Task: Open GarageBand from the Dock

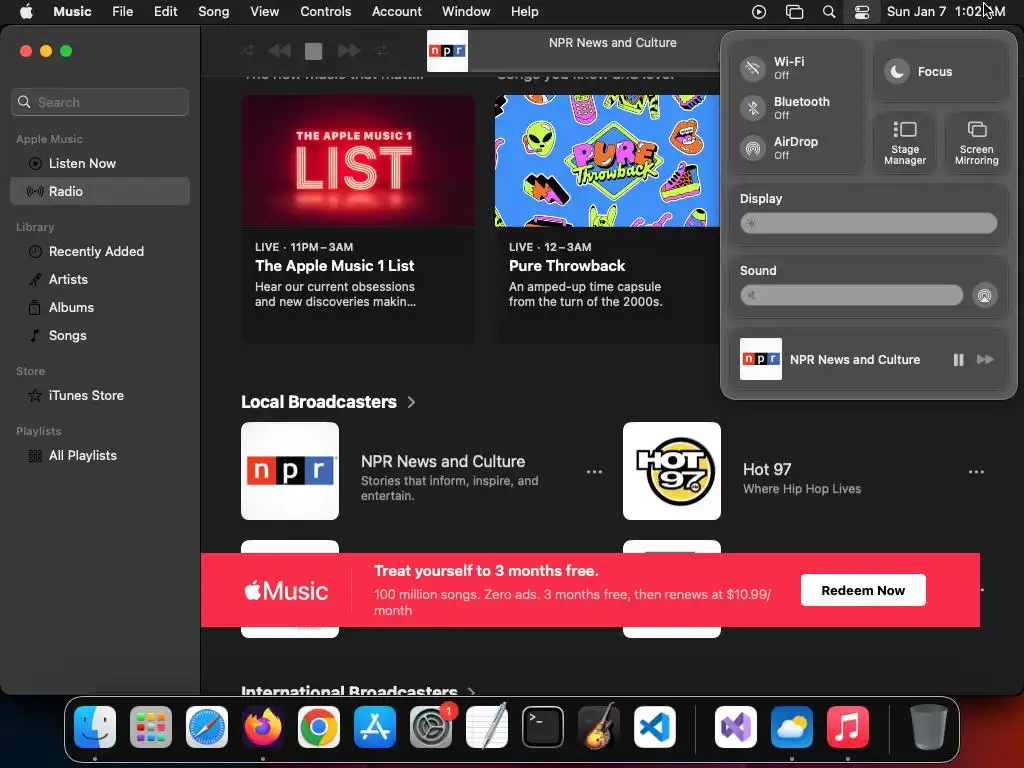Action: pyautogui.click(x=599, y=727)
